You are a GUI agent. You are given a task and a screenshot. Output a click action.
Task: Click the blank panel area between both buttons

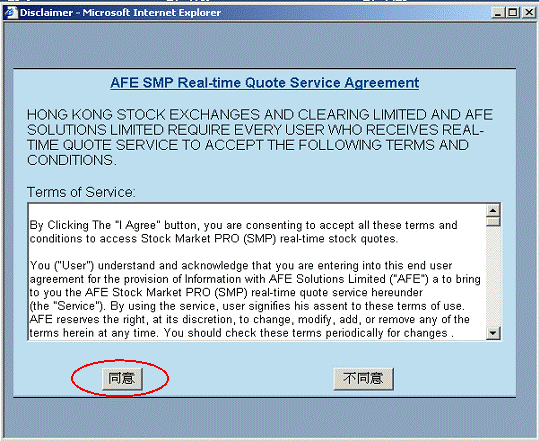[x=238, y=378]
